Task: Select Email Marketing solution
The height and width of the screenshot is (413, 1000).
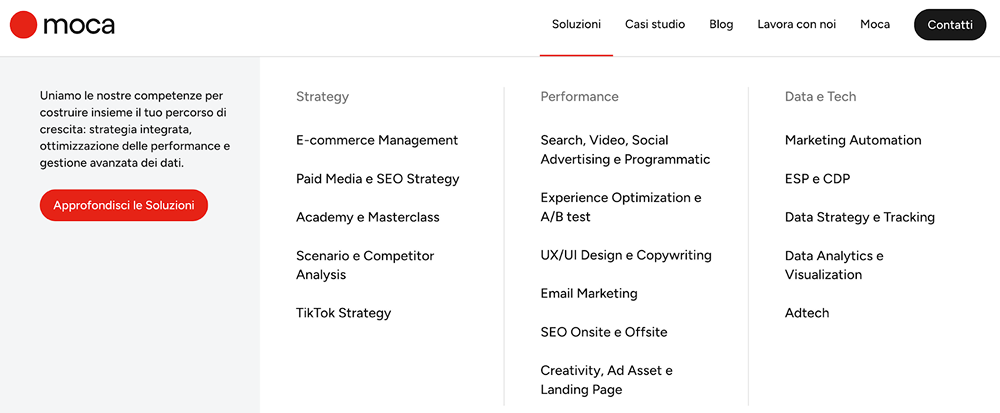Action: pyautogui.click(x=589, y=293)
